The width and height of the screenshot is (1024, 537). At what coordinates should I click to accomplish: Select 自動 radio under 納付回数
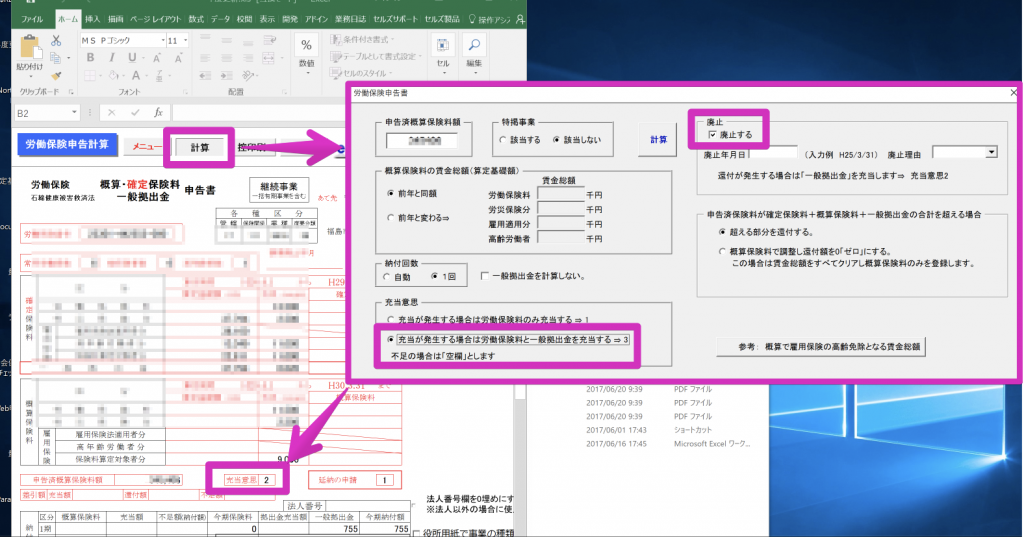pyautogui.click(x=387, y=277)
